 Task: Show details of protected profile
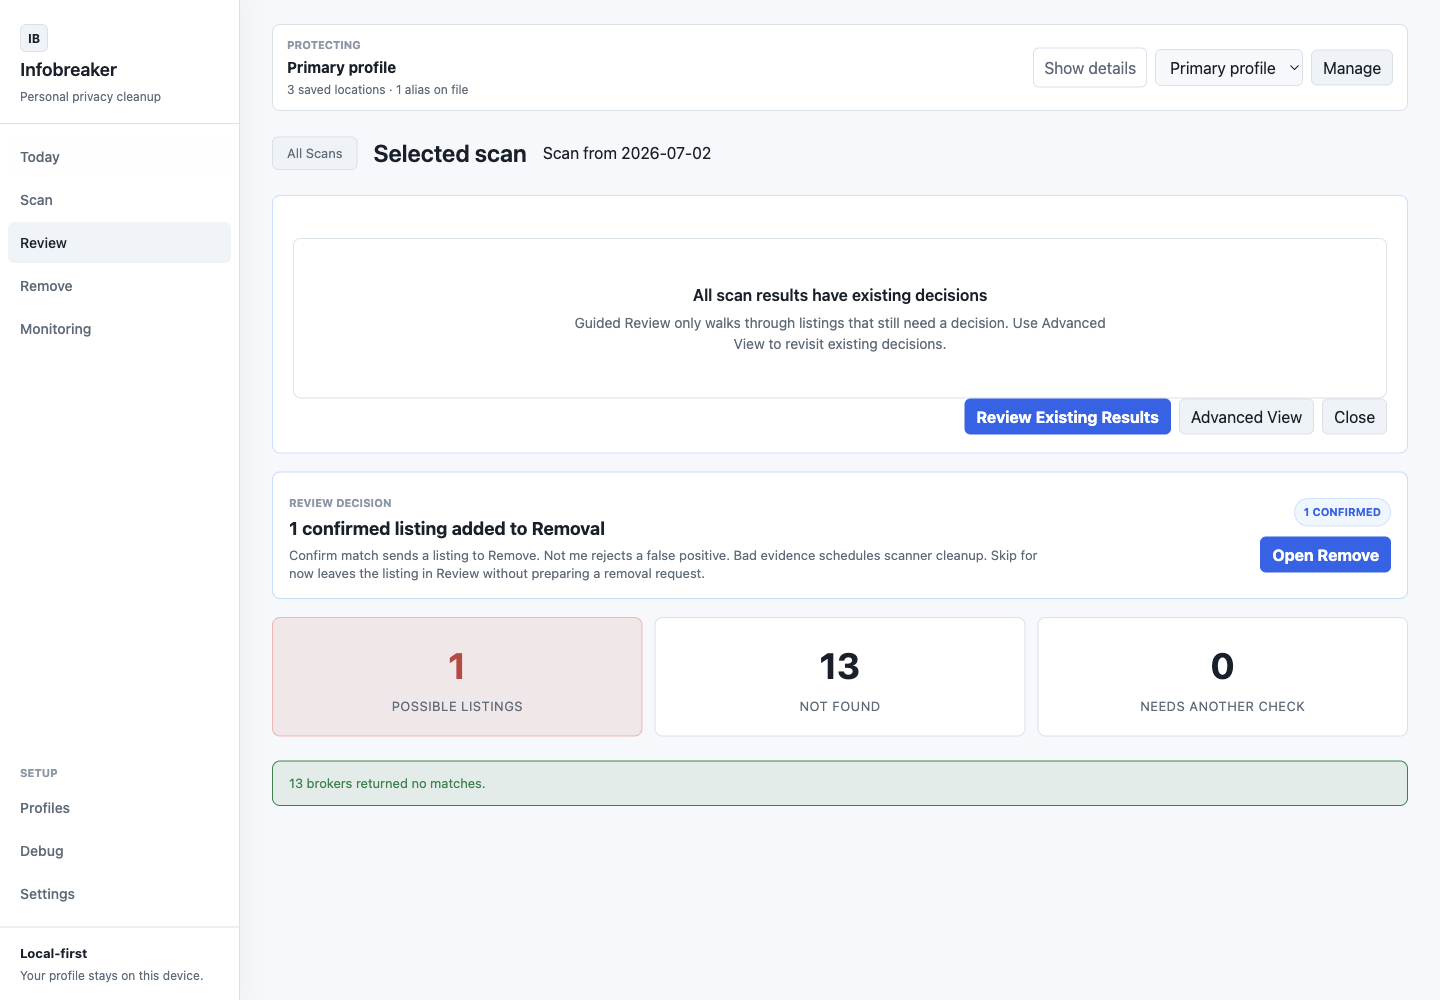(x=1090, y=68)
